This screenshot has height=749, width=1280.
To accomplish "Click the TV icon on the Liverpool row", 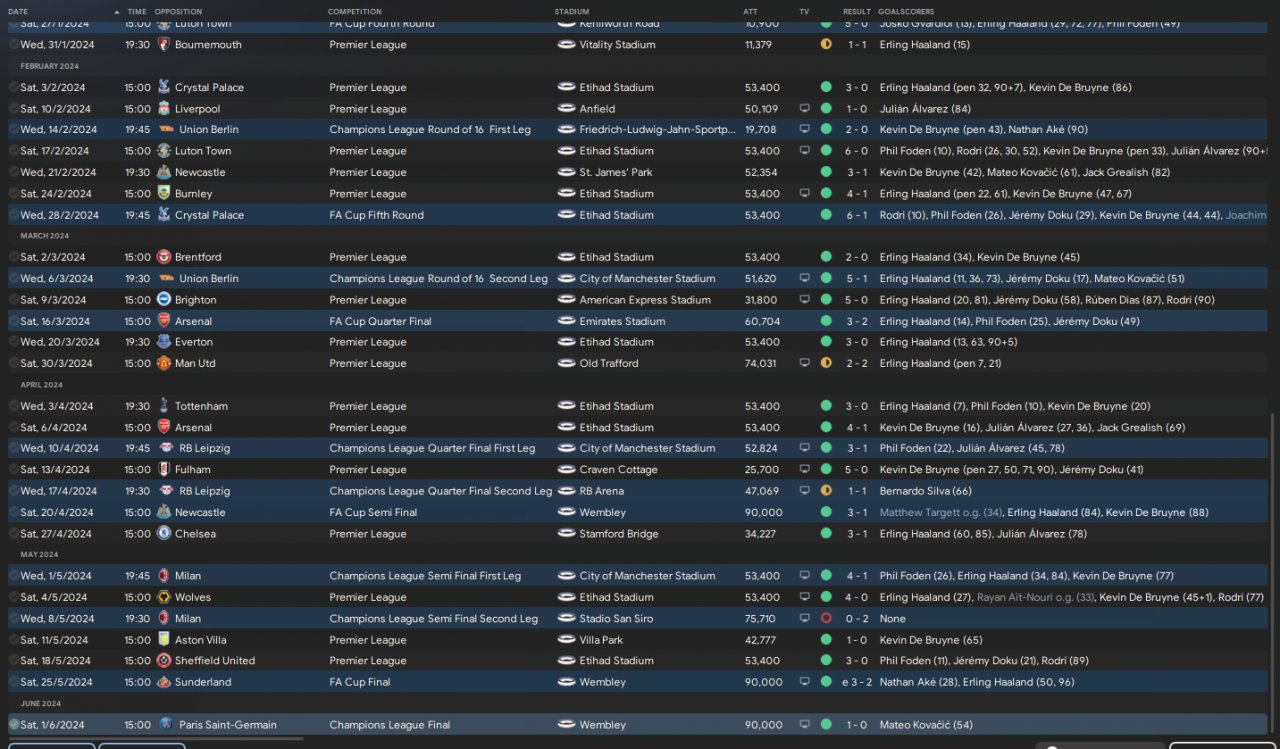I will coord(804,109).
